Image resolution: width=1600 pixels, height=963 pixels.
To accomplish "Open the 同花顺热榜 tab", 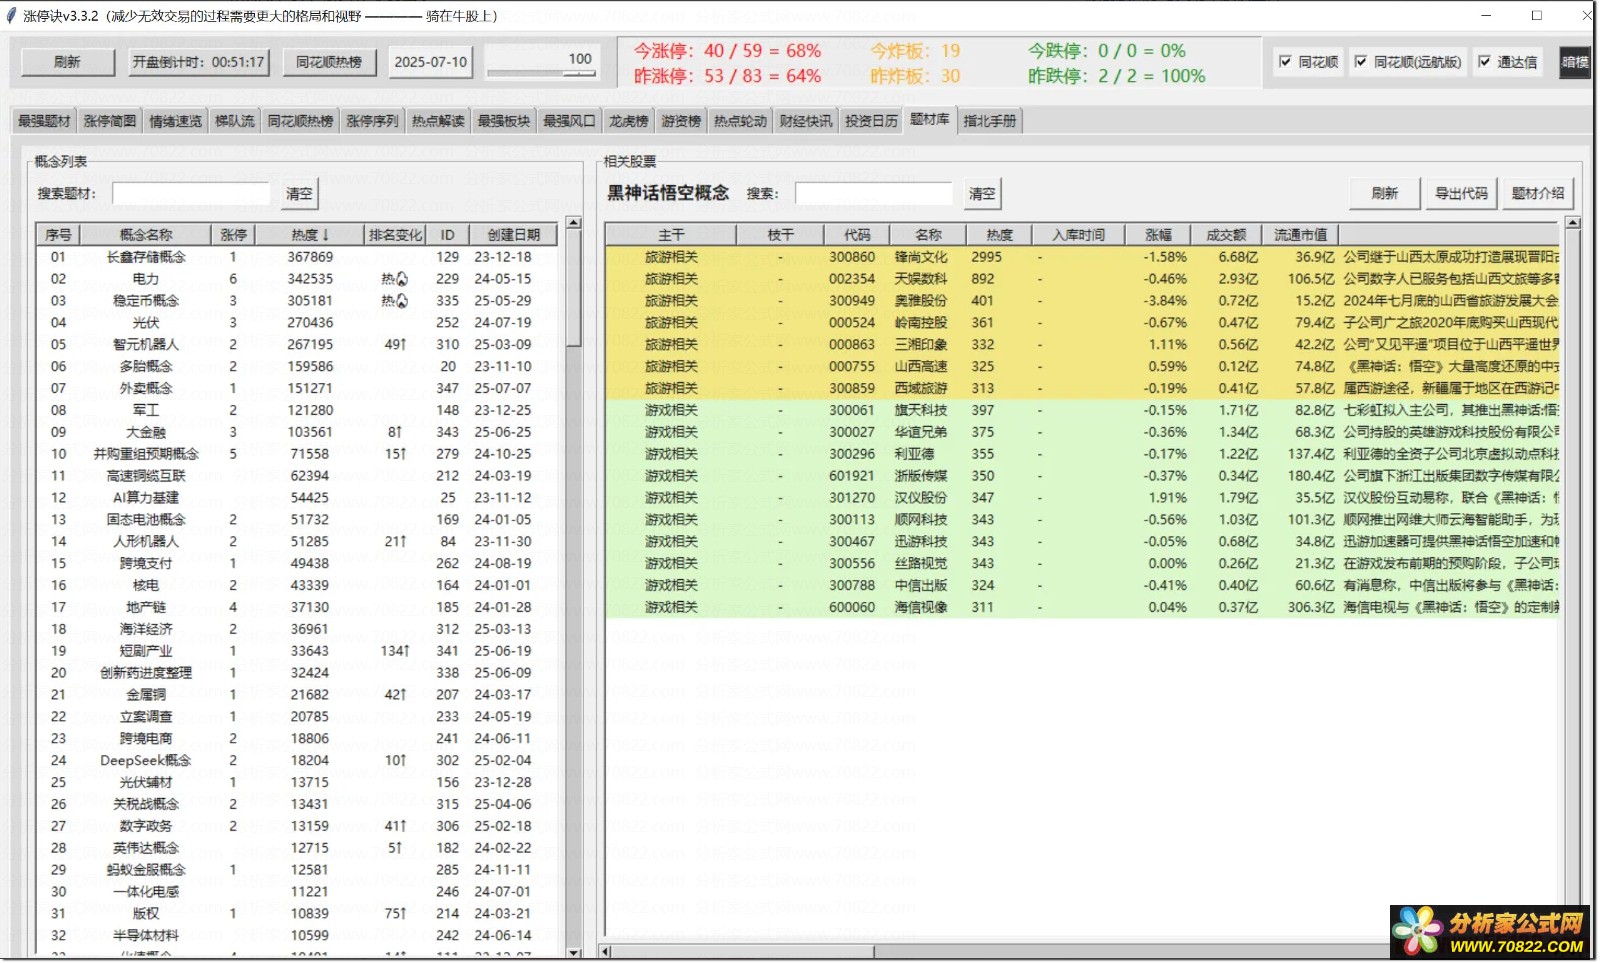I will 300,121.
